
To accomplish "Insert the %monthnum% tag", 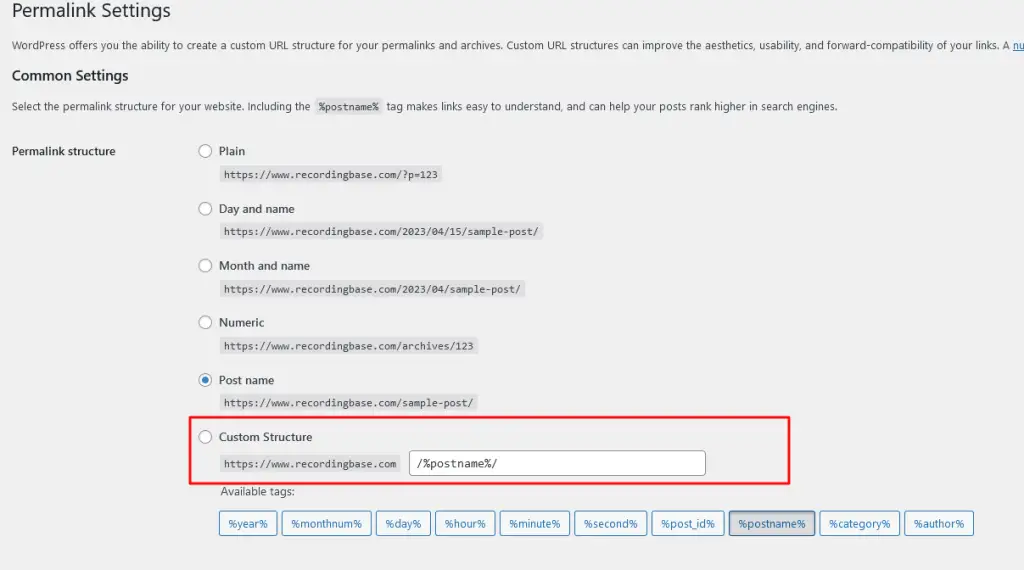I will [327, 524].
